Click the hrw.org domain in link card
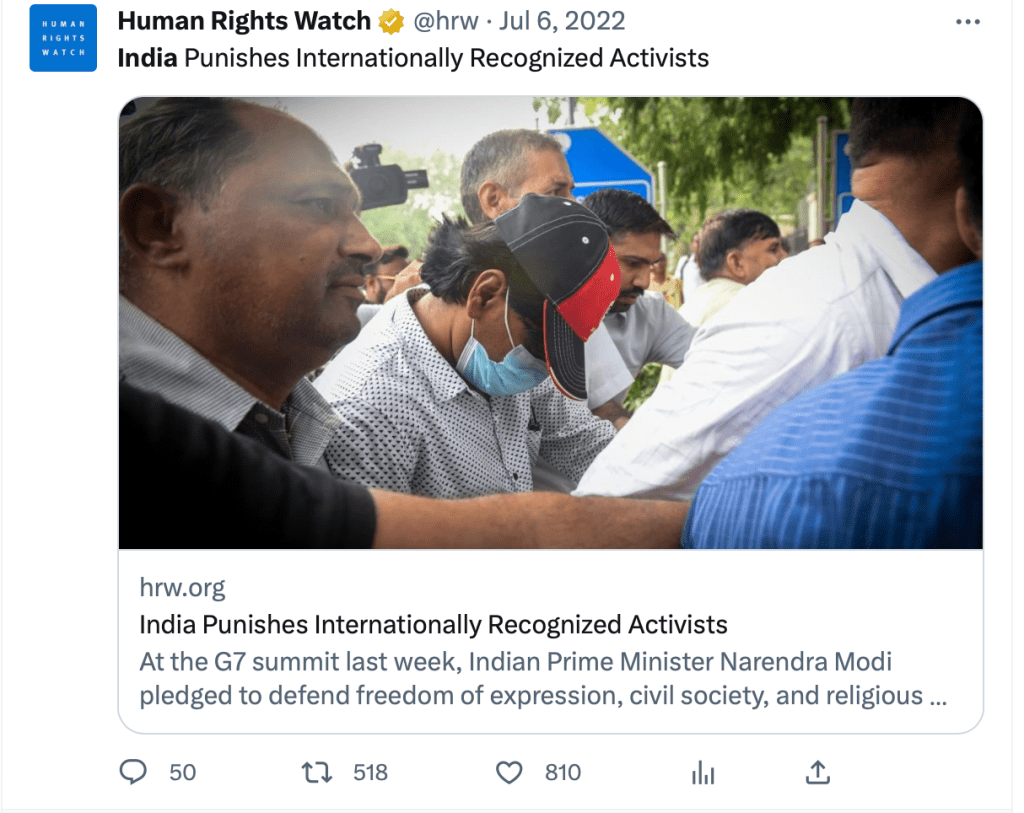This screenshot has height=813, width=1024. 182,588
